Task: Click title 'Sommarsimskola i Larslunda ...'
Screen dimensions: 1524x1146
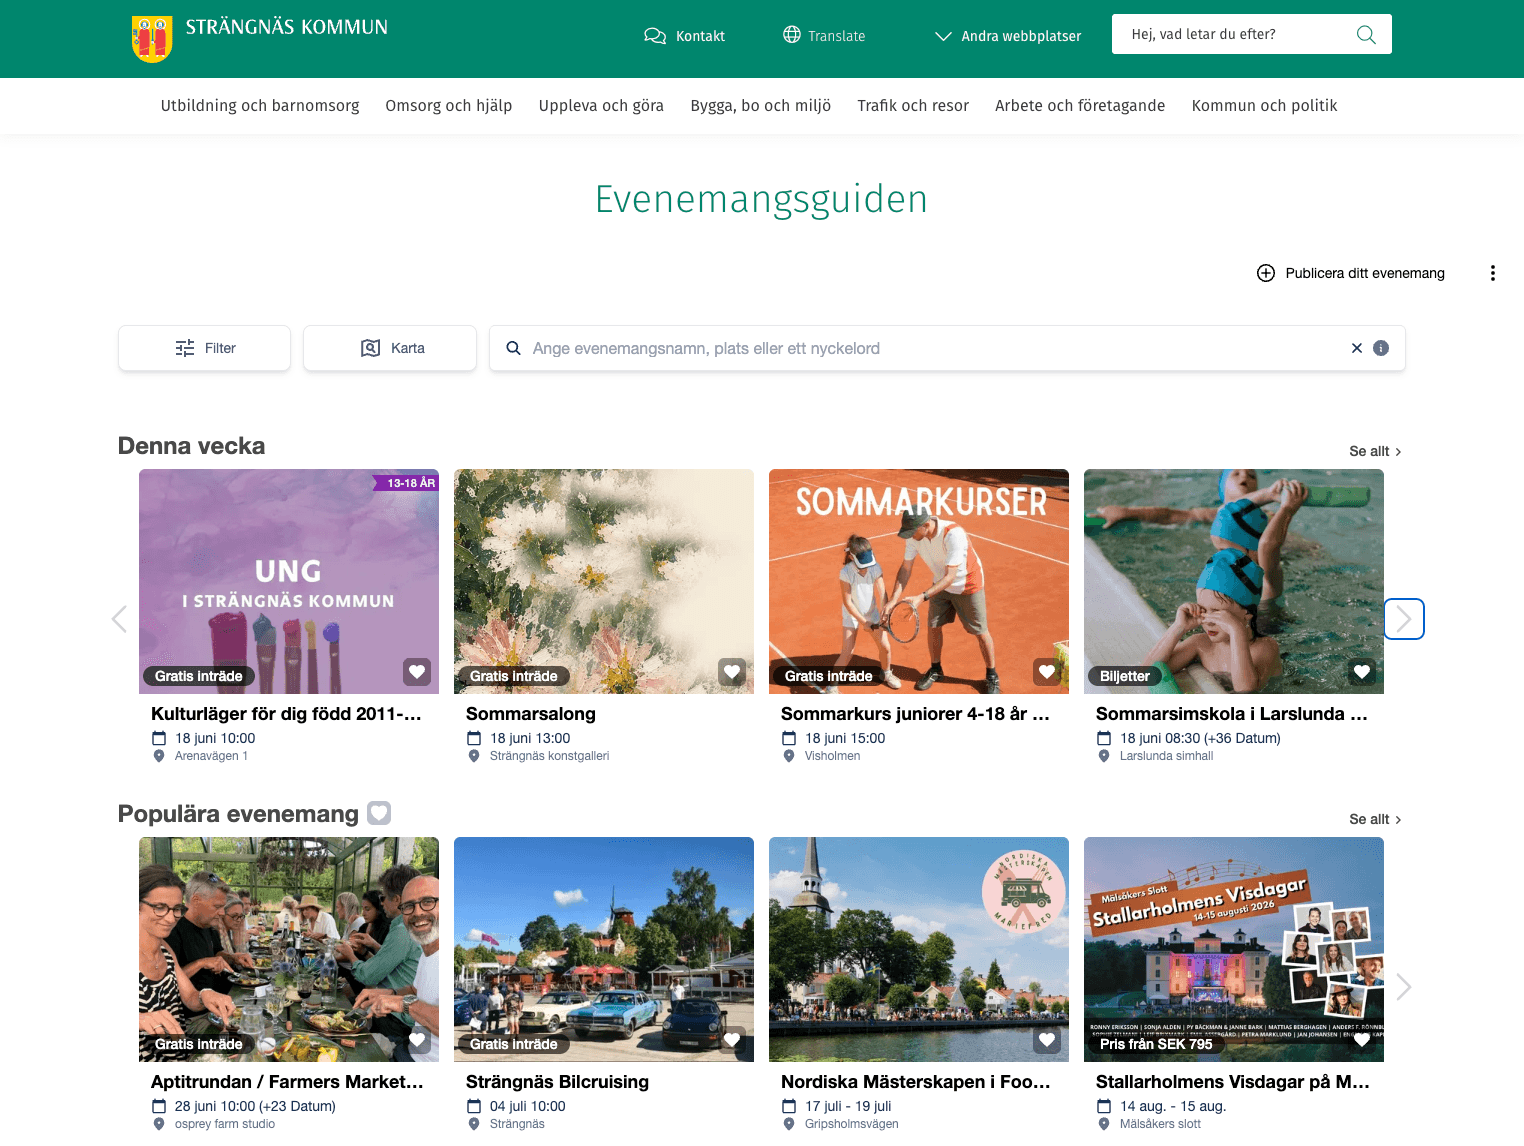Action: [1231, 714]
